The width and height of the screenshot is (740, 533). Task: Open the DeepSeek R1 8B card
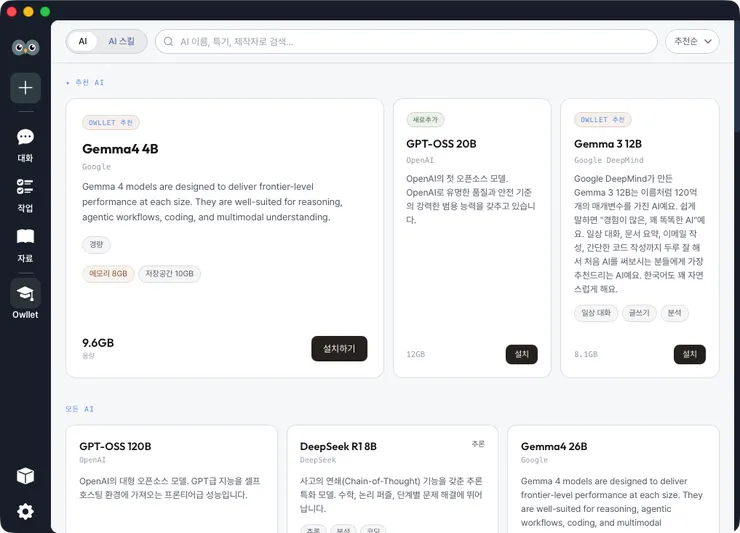pos(392,479)
